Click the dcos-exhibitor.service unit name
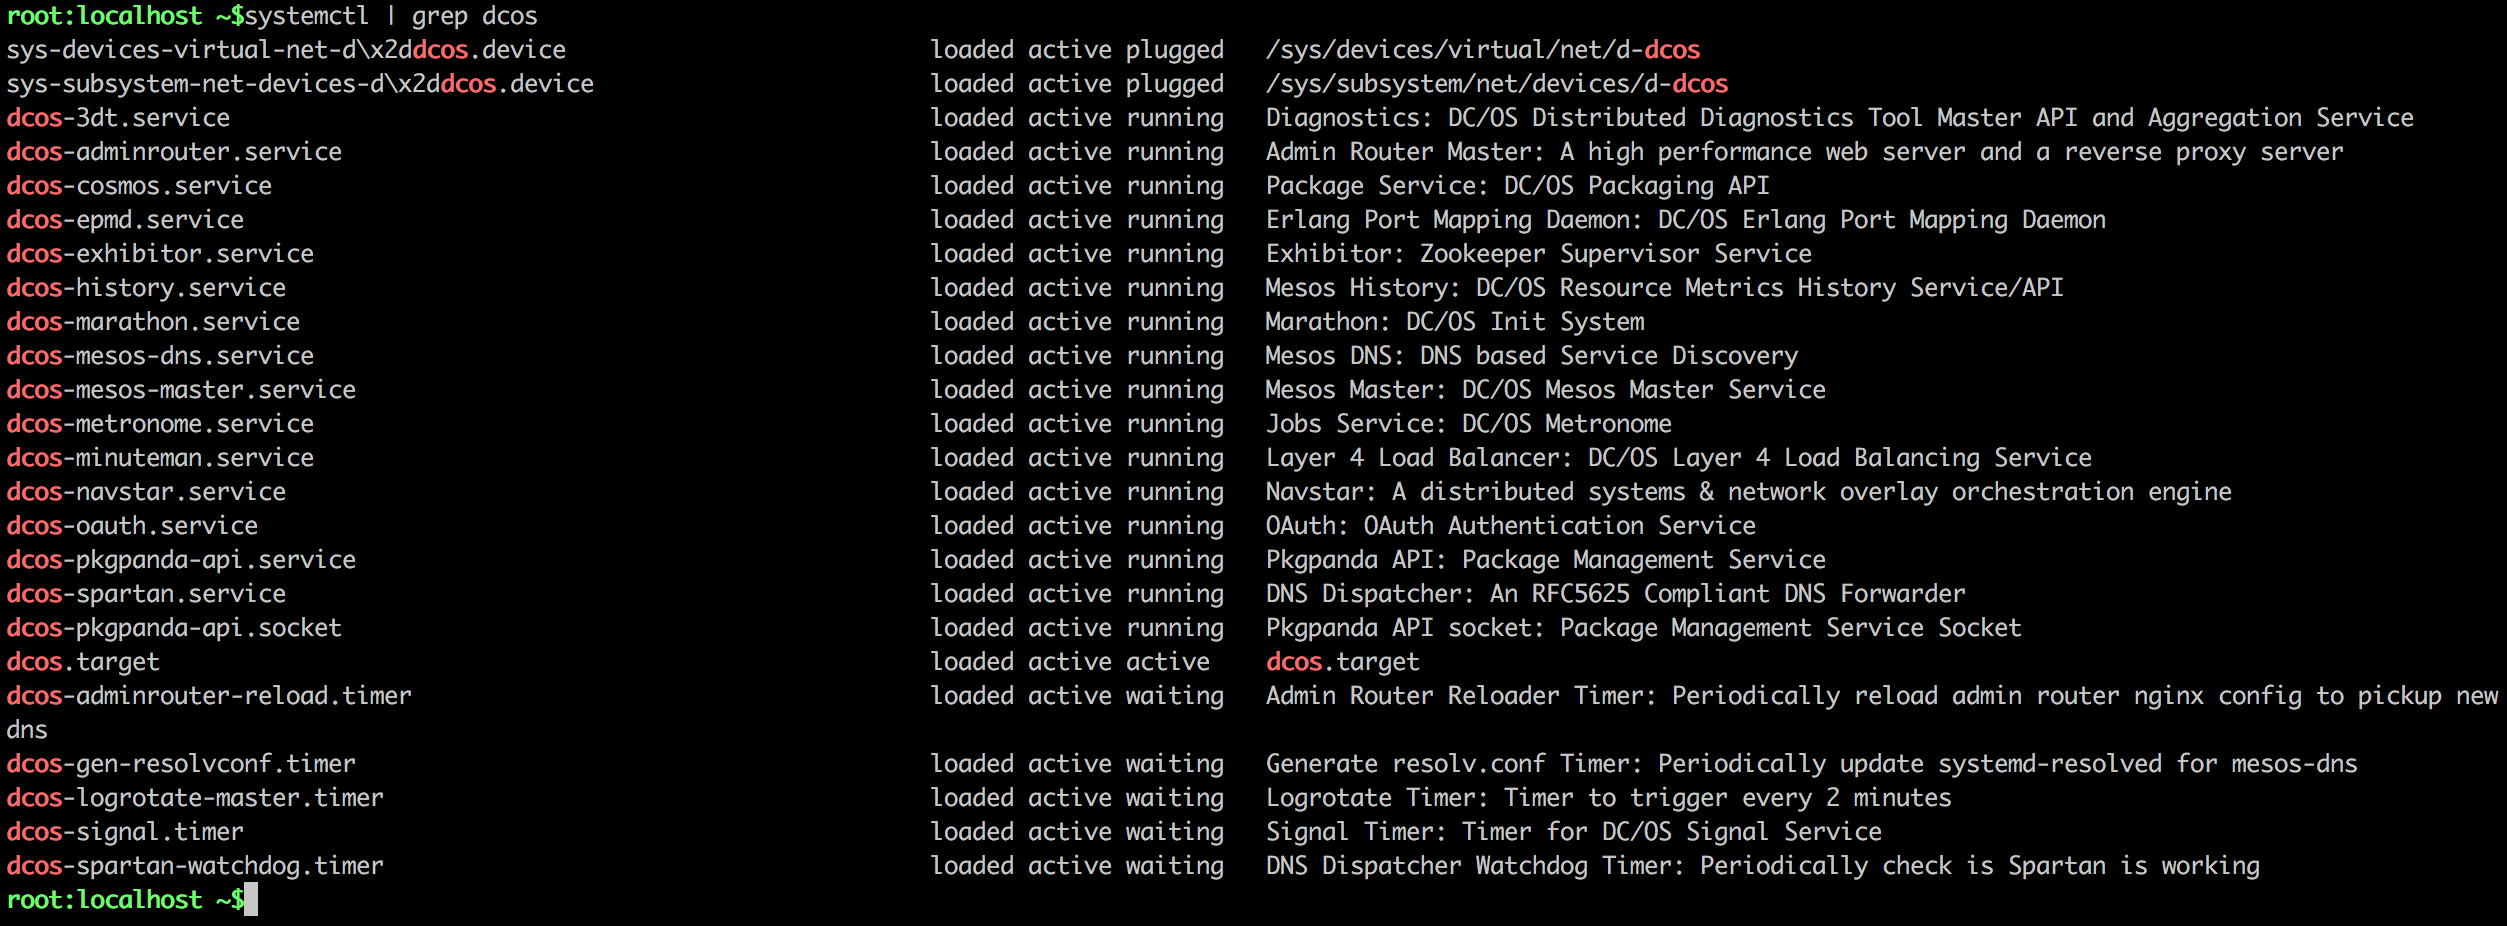This screenshot has width=2507, height=926. [160, 254]
